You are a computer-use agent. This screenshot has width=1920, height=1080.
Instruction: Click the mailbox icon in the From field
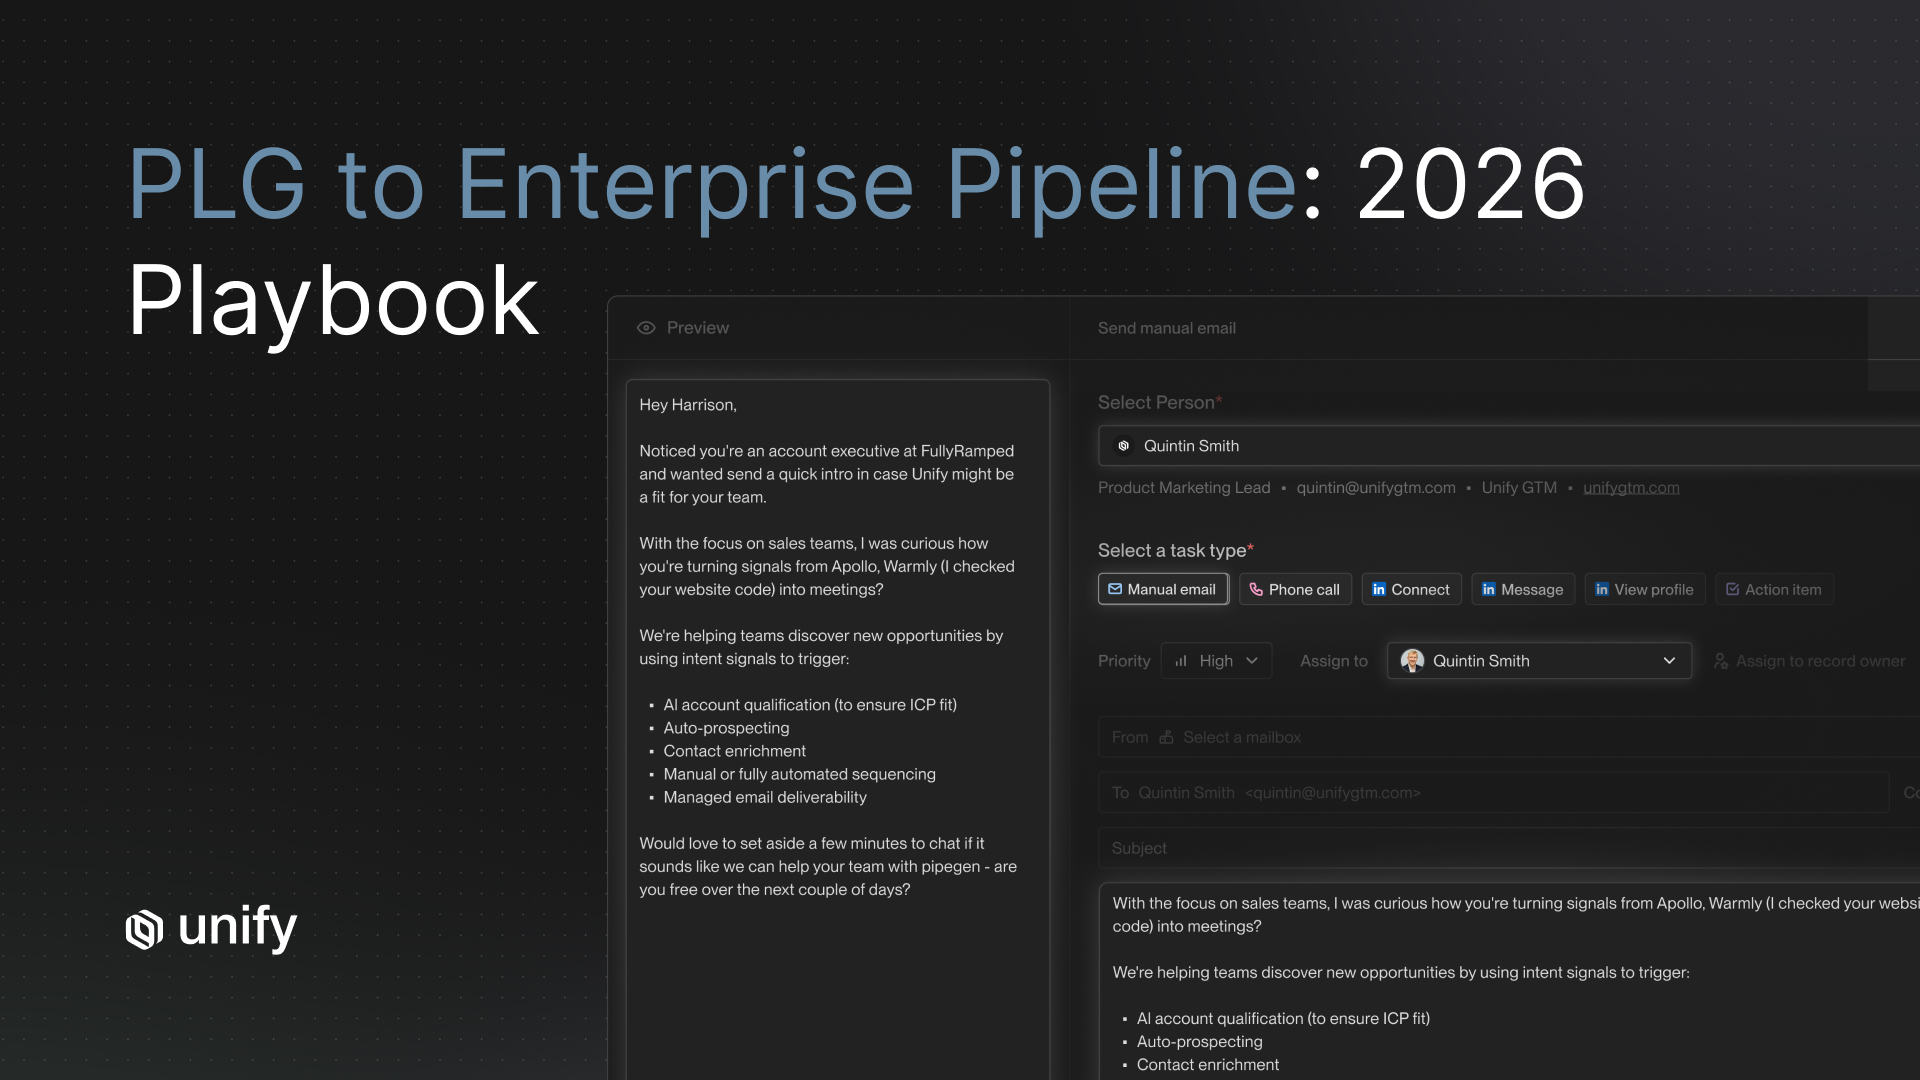(1166, 737)
